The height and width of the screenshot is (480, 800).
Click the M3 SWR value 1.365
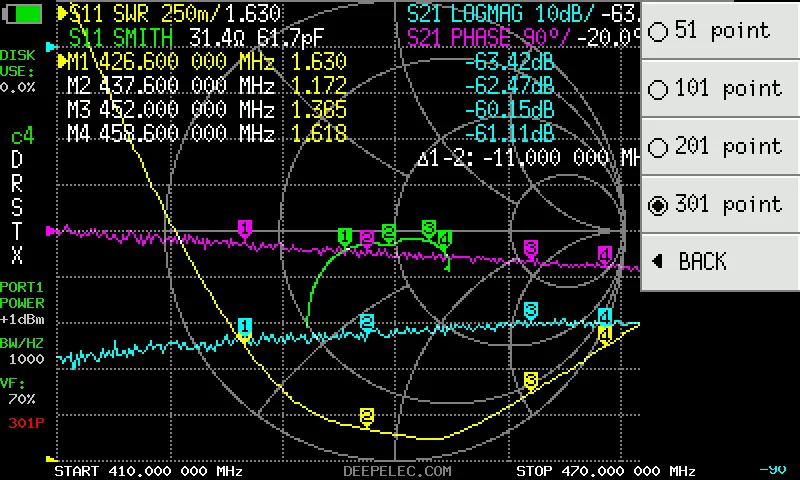[x=319, y=109]
